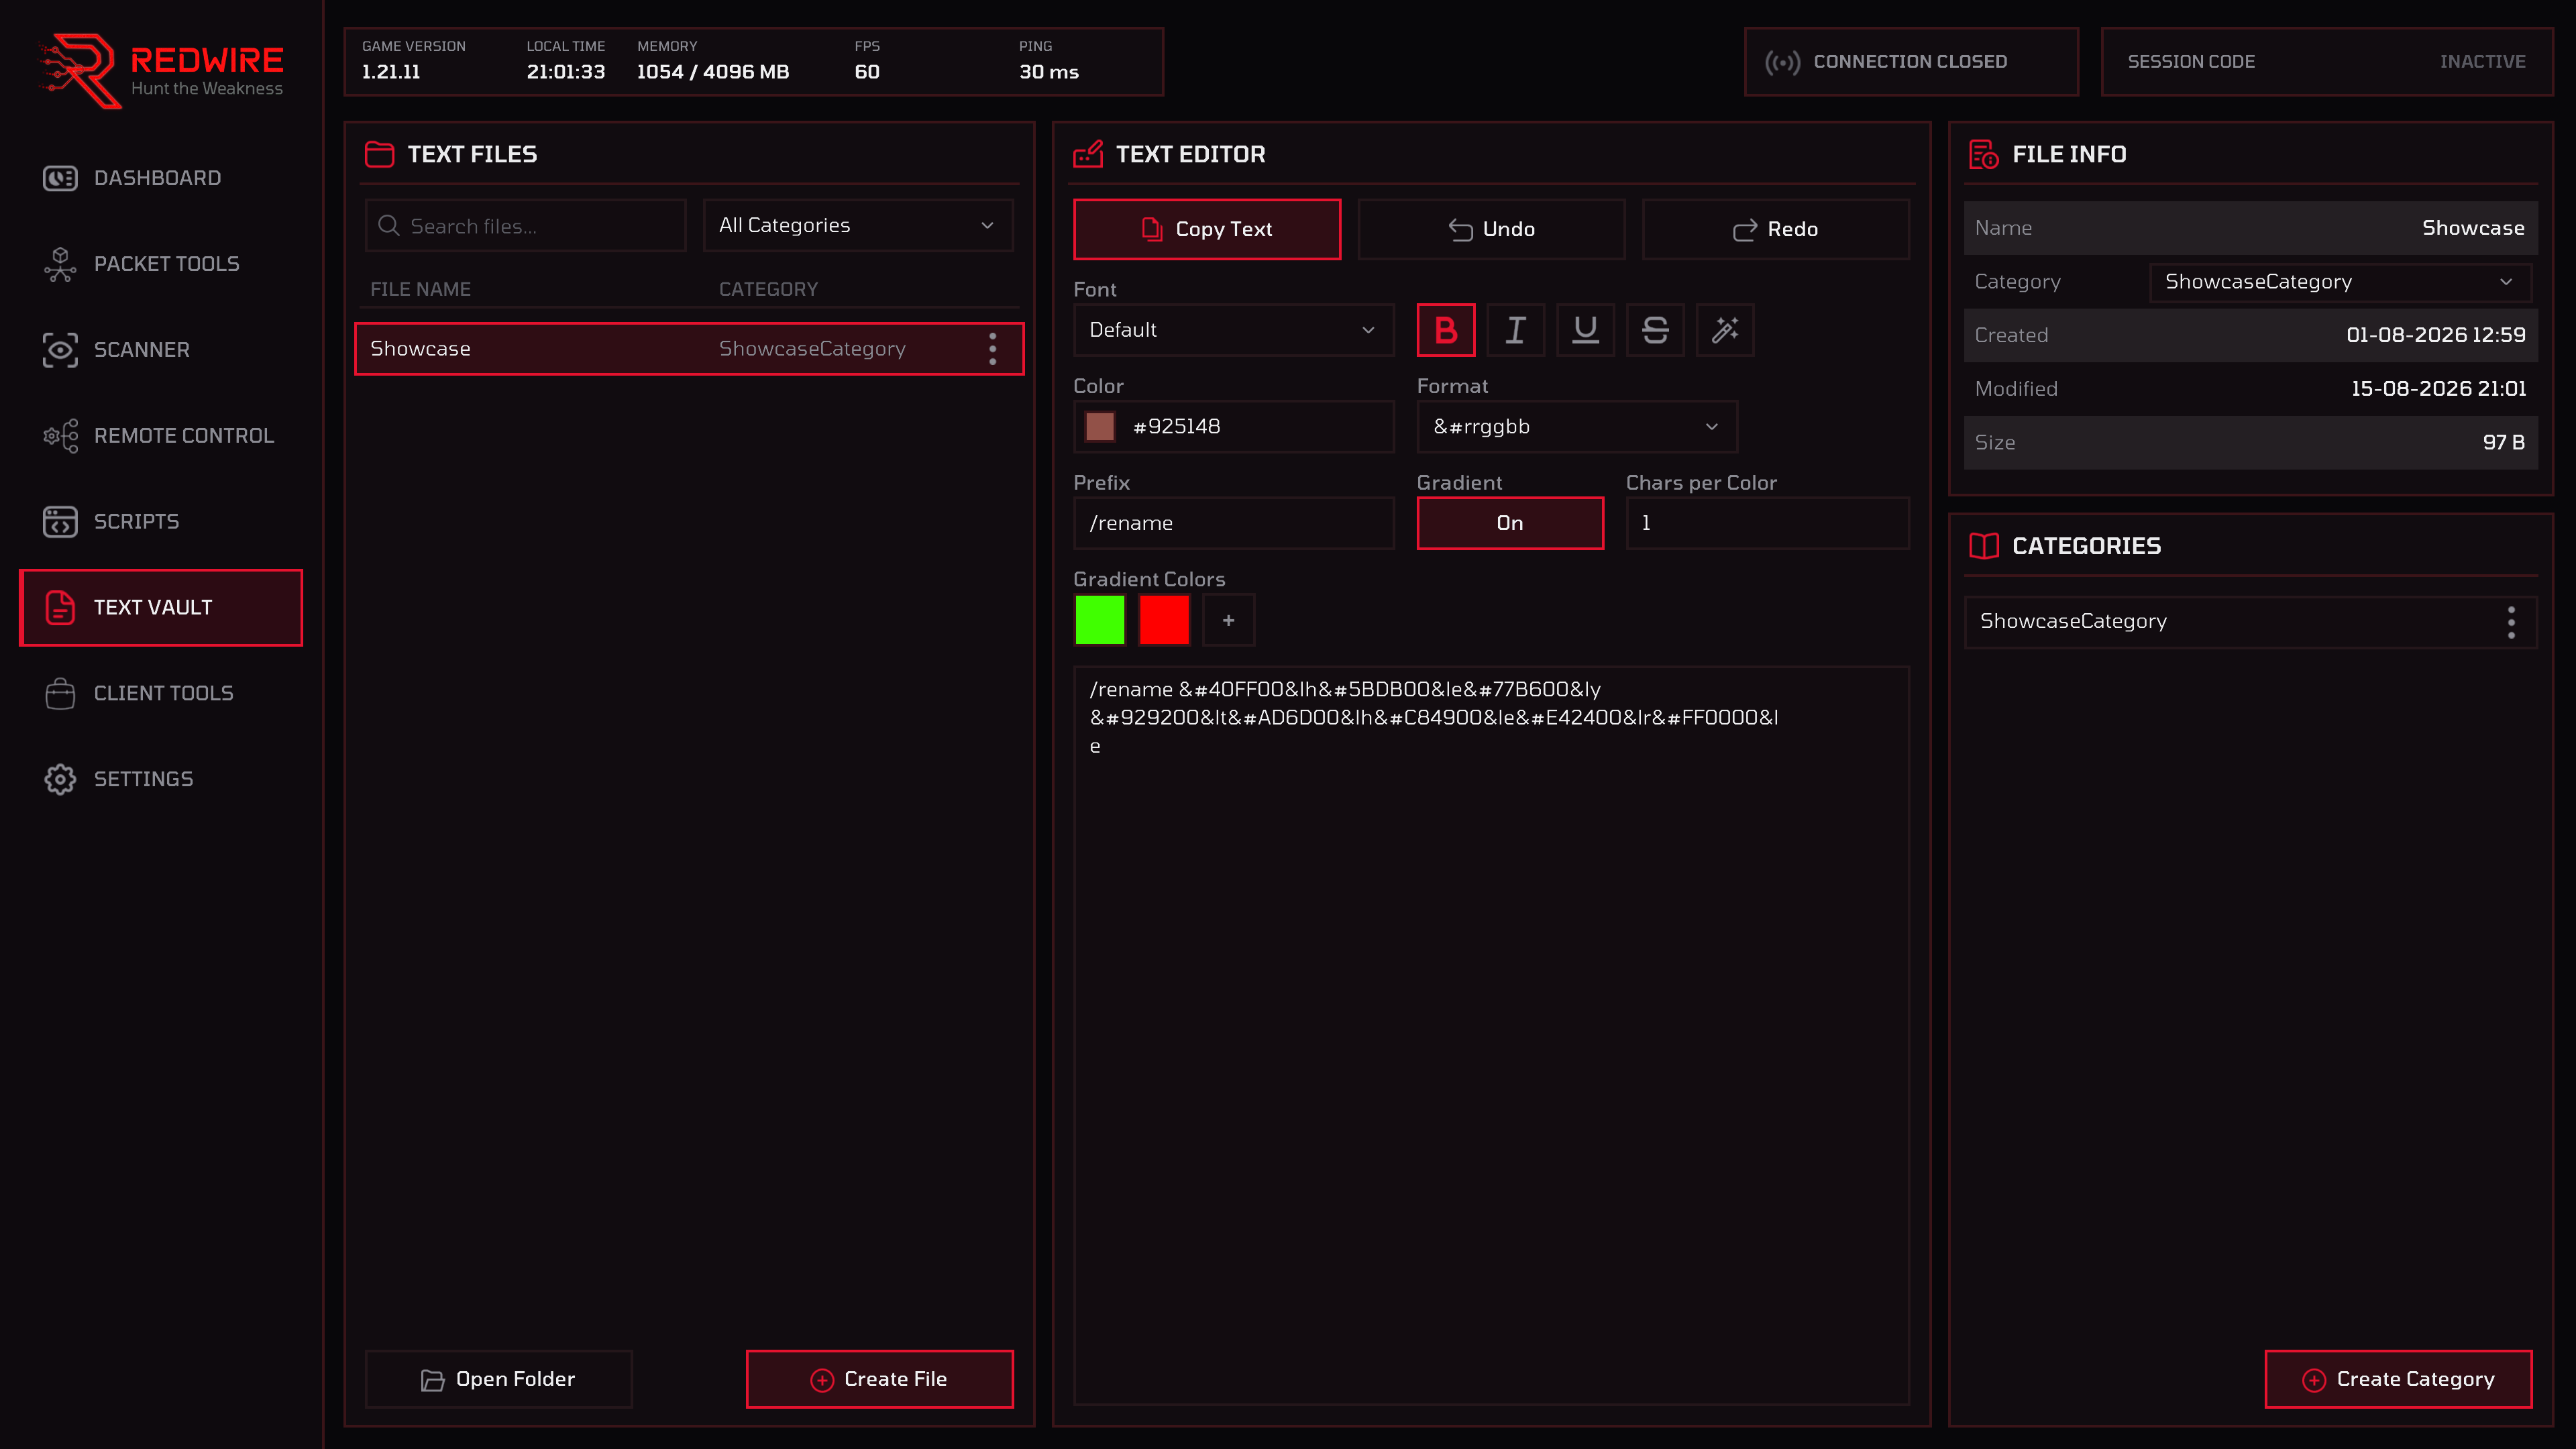The height and width of the screenshot is (1449, 2576).
Task: Click the Settings gear icon
Action: 60,779
